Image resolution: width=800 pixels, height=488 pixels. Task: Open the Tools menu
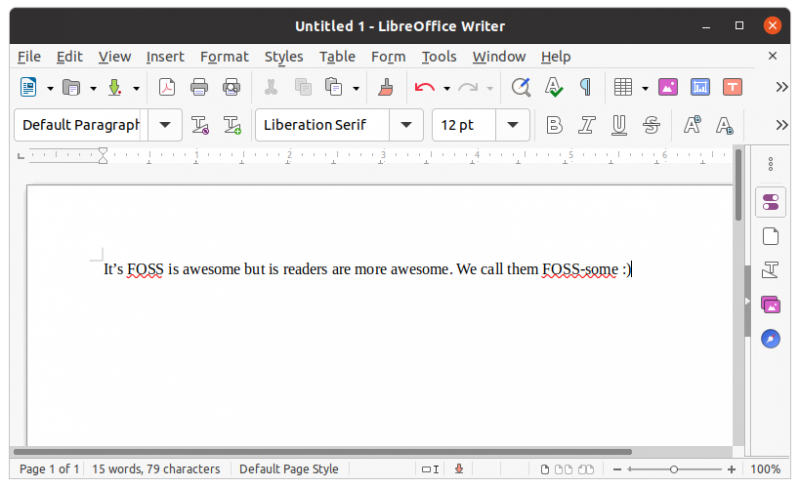pyautogui.click(x=439, y=57)
